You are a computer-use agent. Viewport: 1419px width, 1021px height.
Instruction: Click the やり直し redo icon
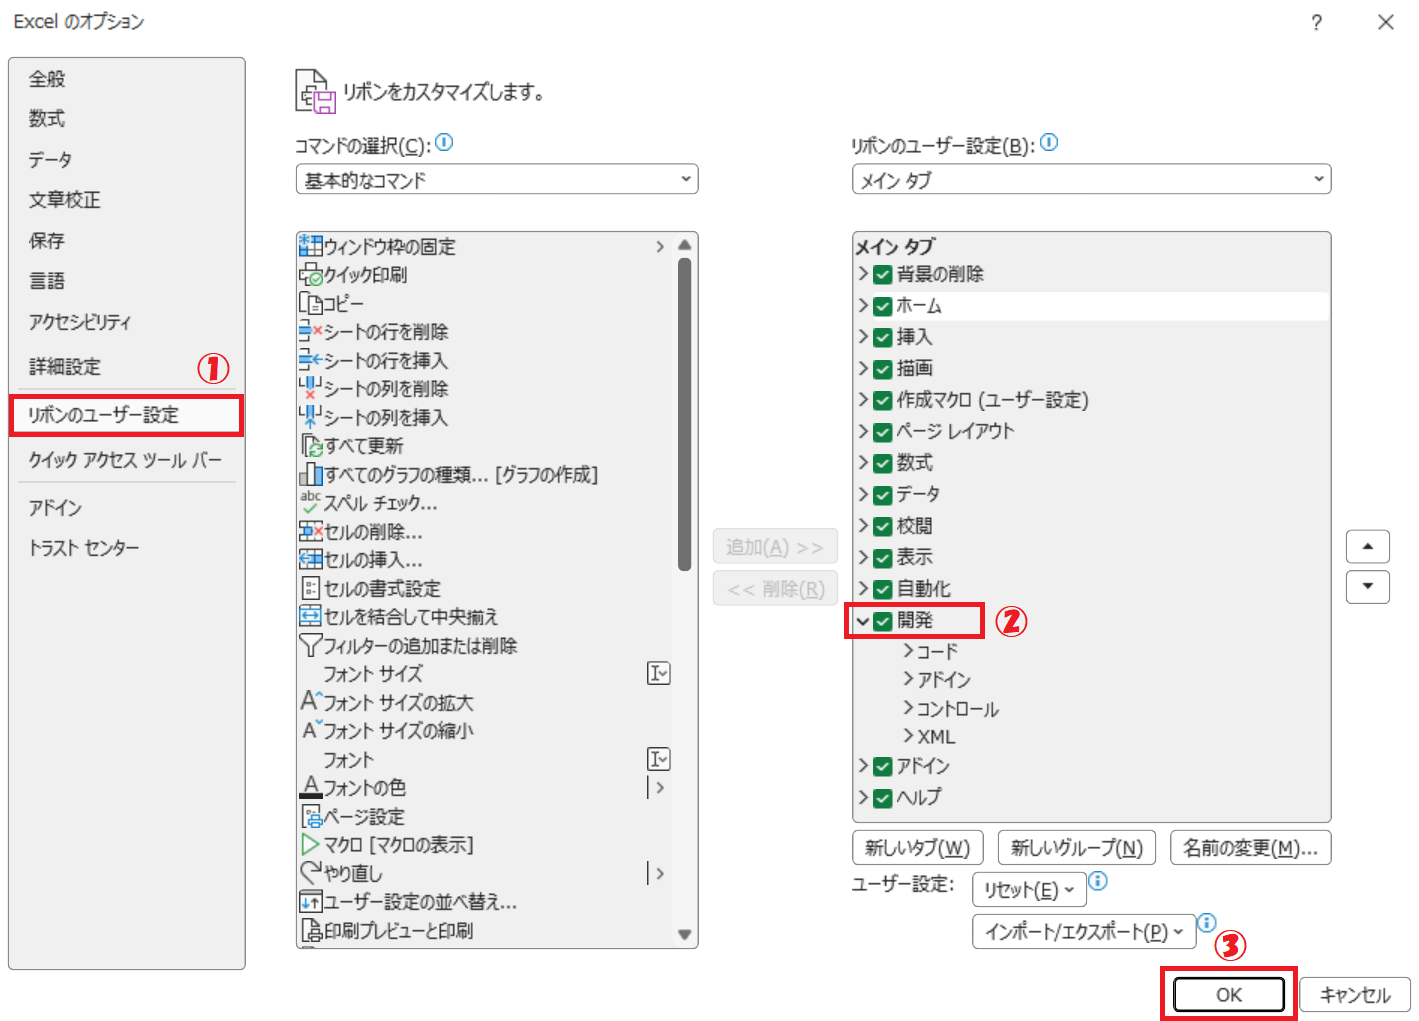311,873
